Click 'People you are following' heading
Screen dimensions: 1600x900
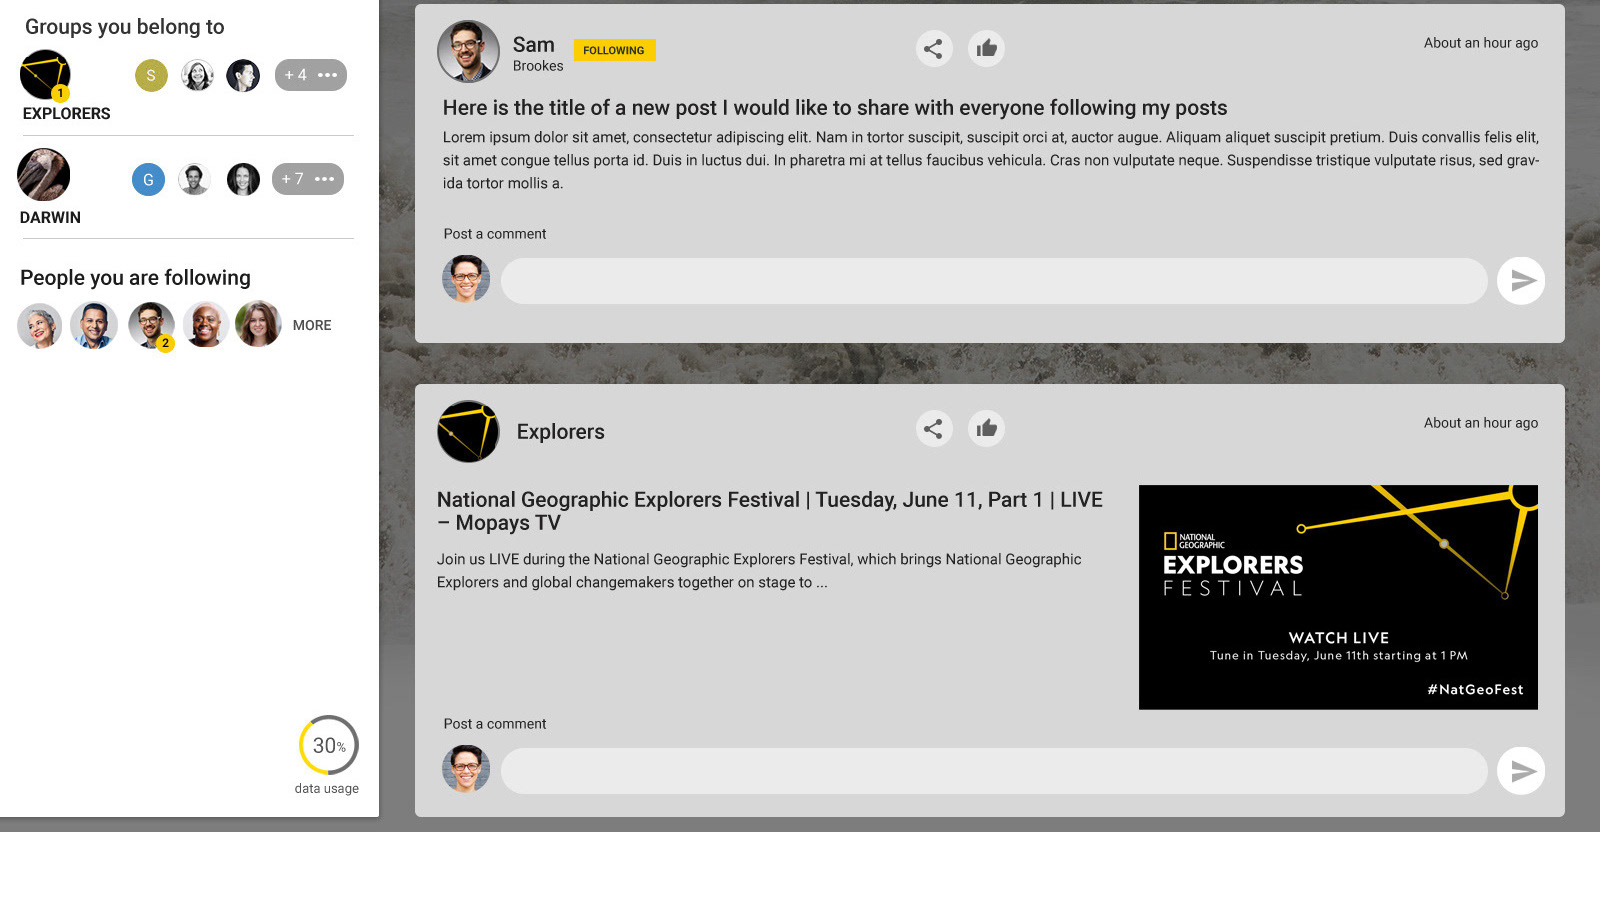pos(136,278)
